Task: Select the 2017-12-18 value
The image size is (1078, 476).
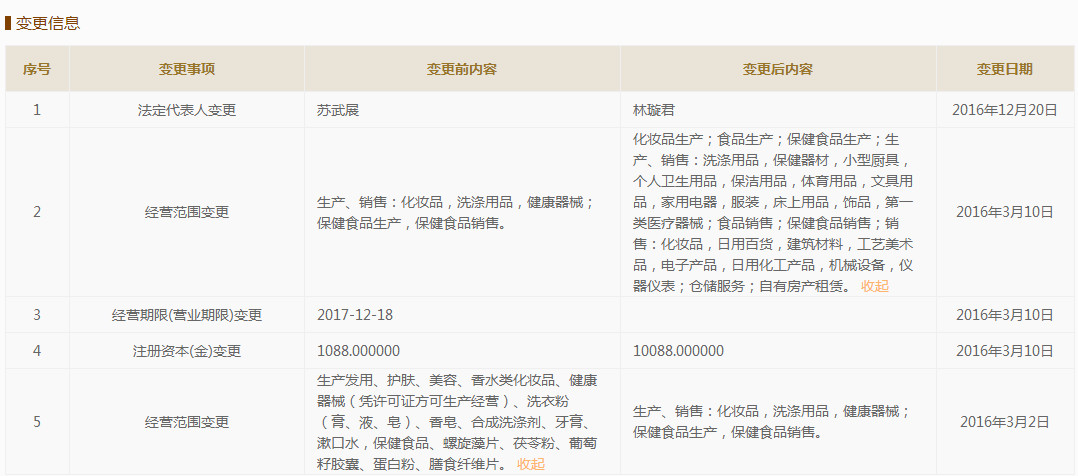Action: pos(355,315)
